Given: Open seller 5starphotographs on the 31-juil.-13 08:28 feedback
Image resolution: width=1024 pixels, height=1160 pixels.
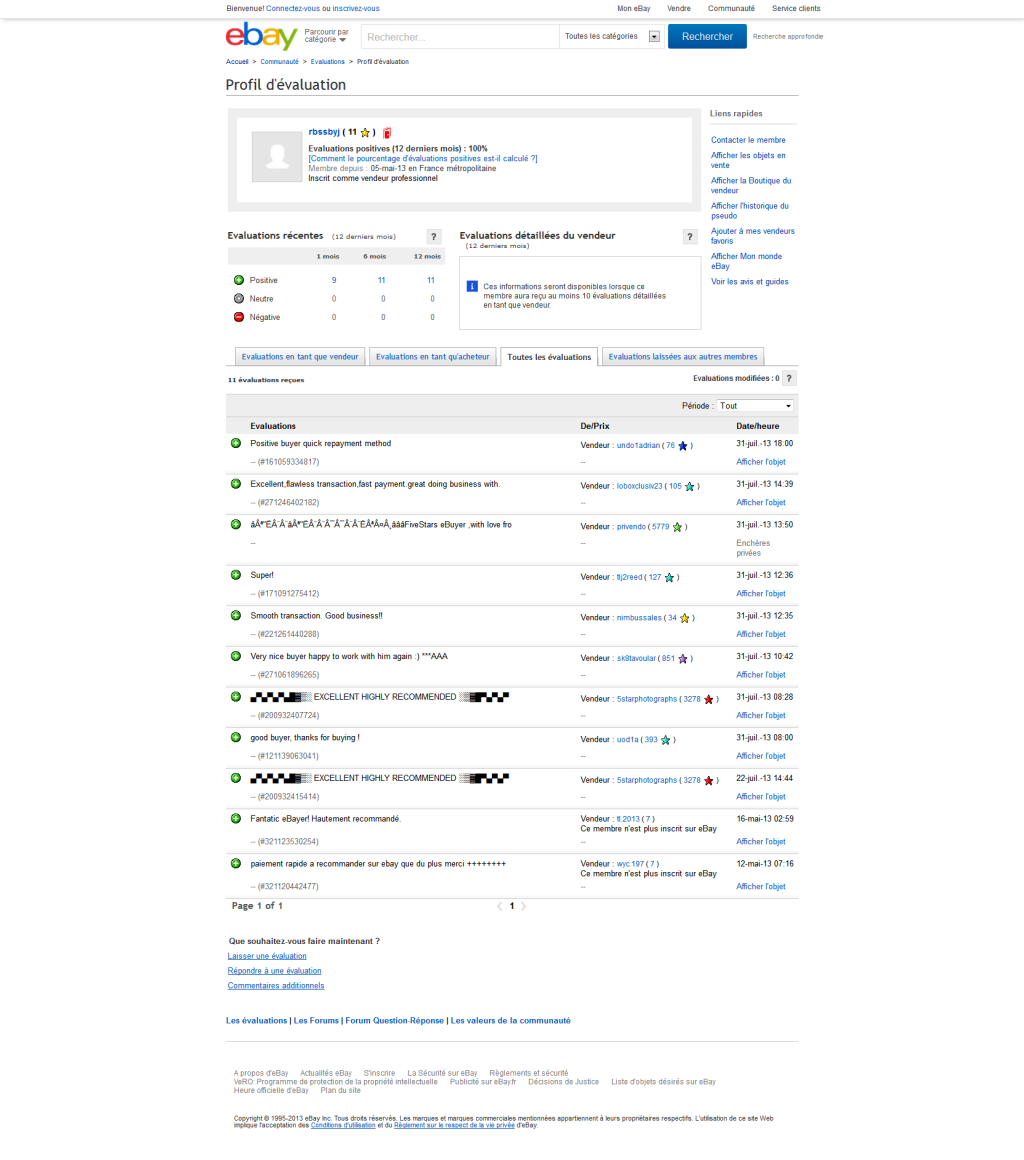Looking at the screenshot, I should (647, 699).
